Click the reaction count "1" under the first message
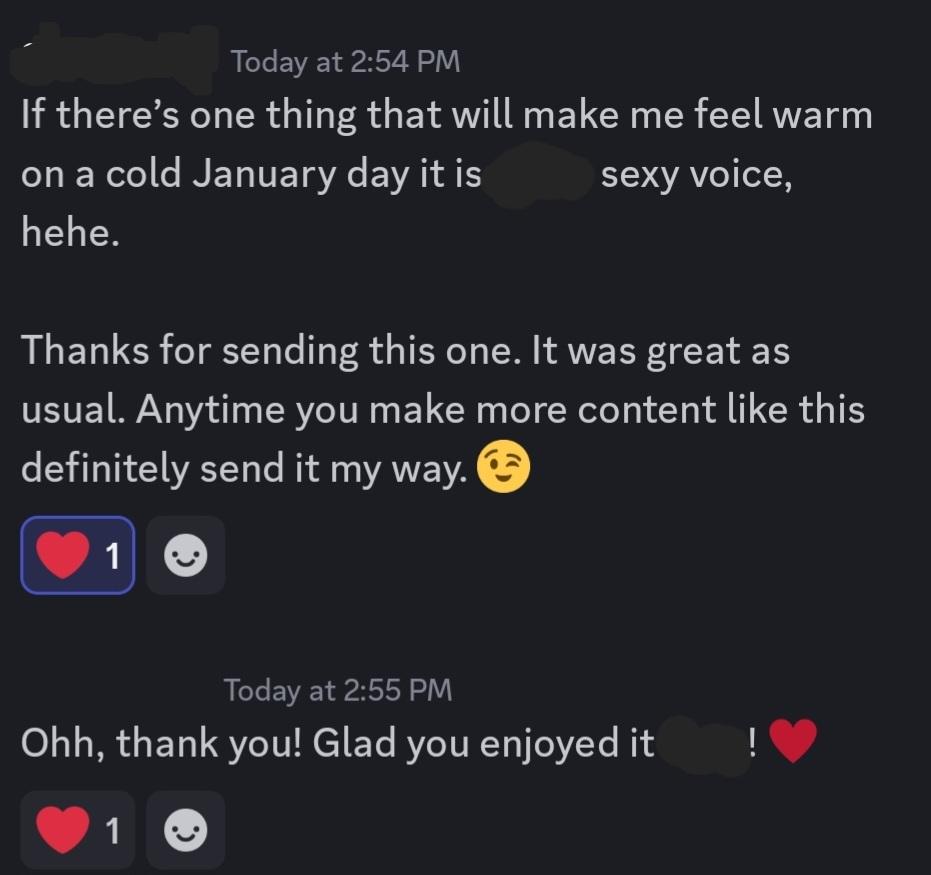 pos(112,557)
